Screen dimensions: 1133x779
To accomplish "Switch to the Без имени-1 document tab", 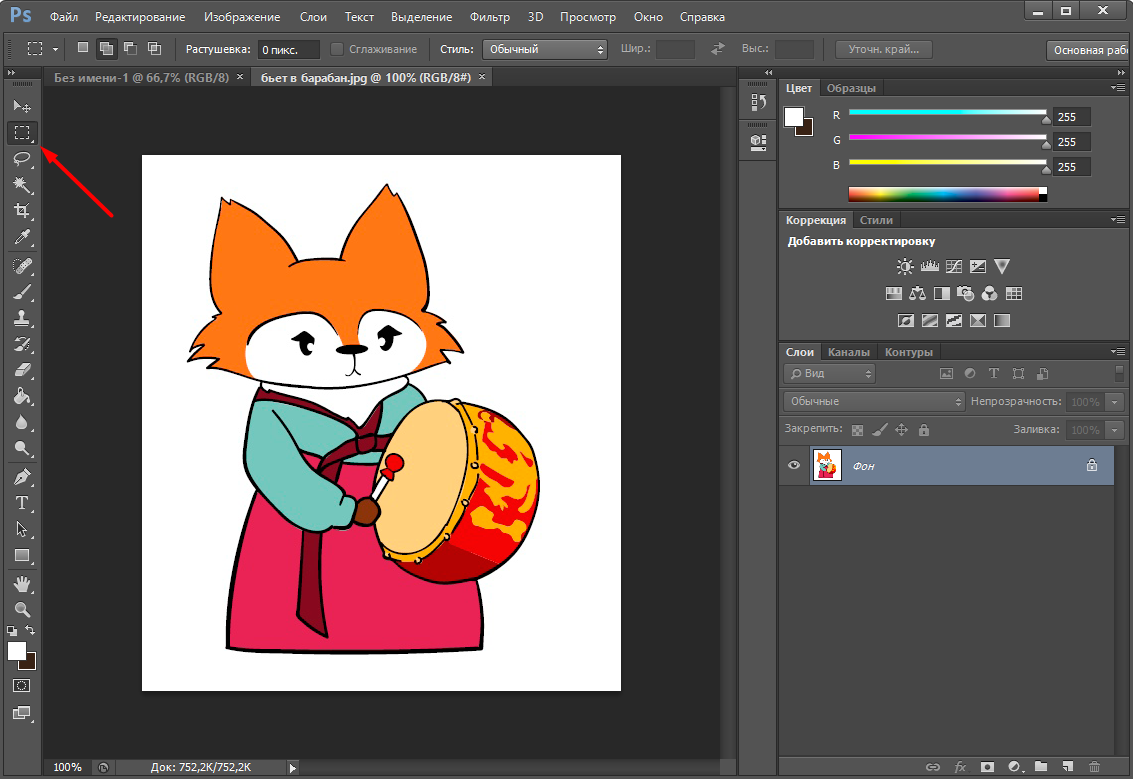I will pos(142,77).
